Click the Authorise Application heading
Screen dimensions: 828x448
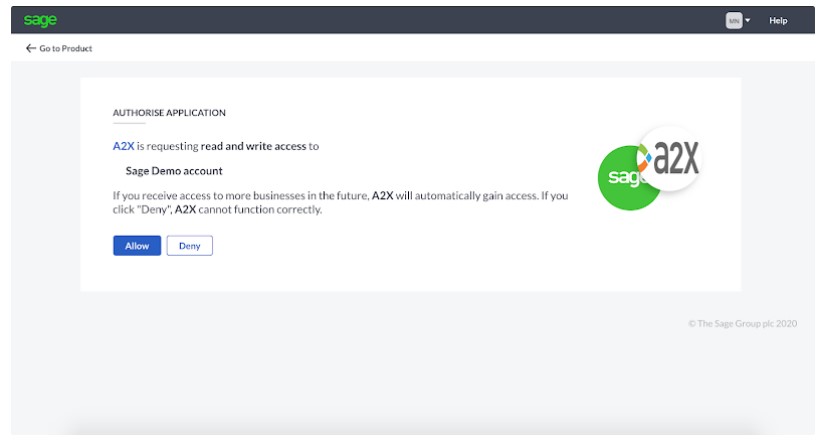pos(169,113)
